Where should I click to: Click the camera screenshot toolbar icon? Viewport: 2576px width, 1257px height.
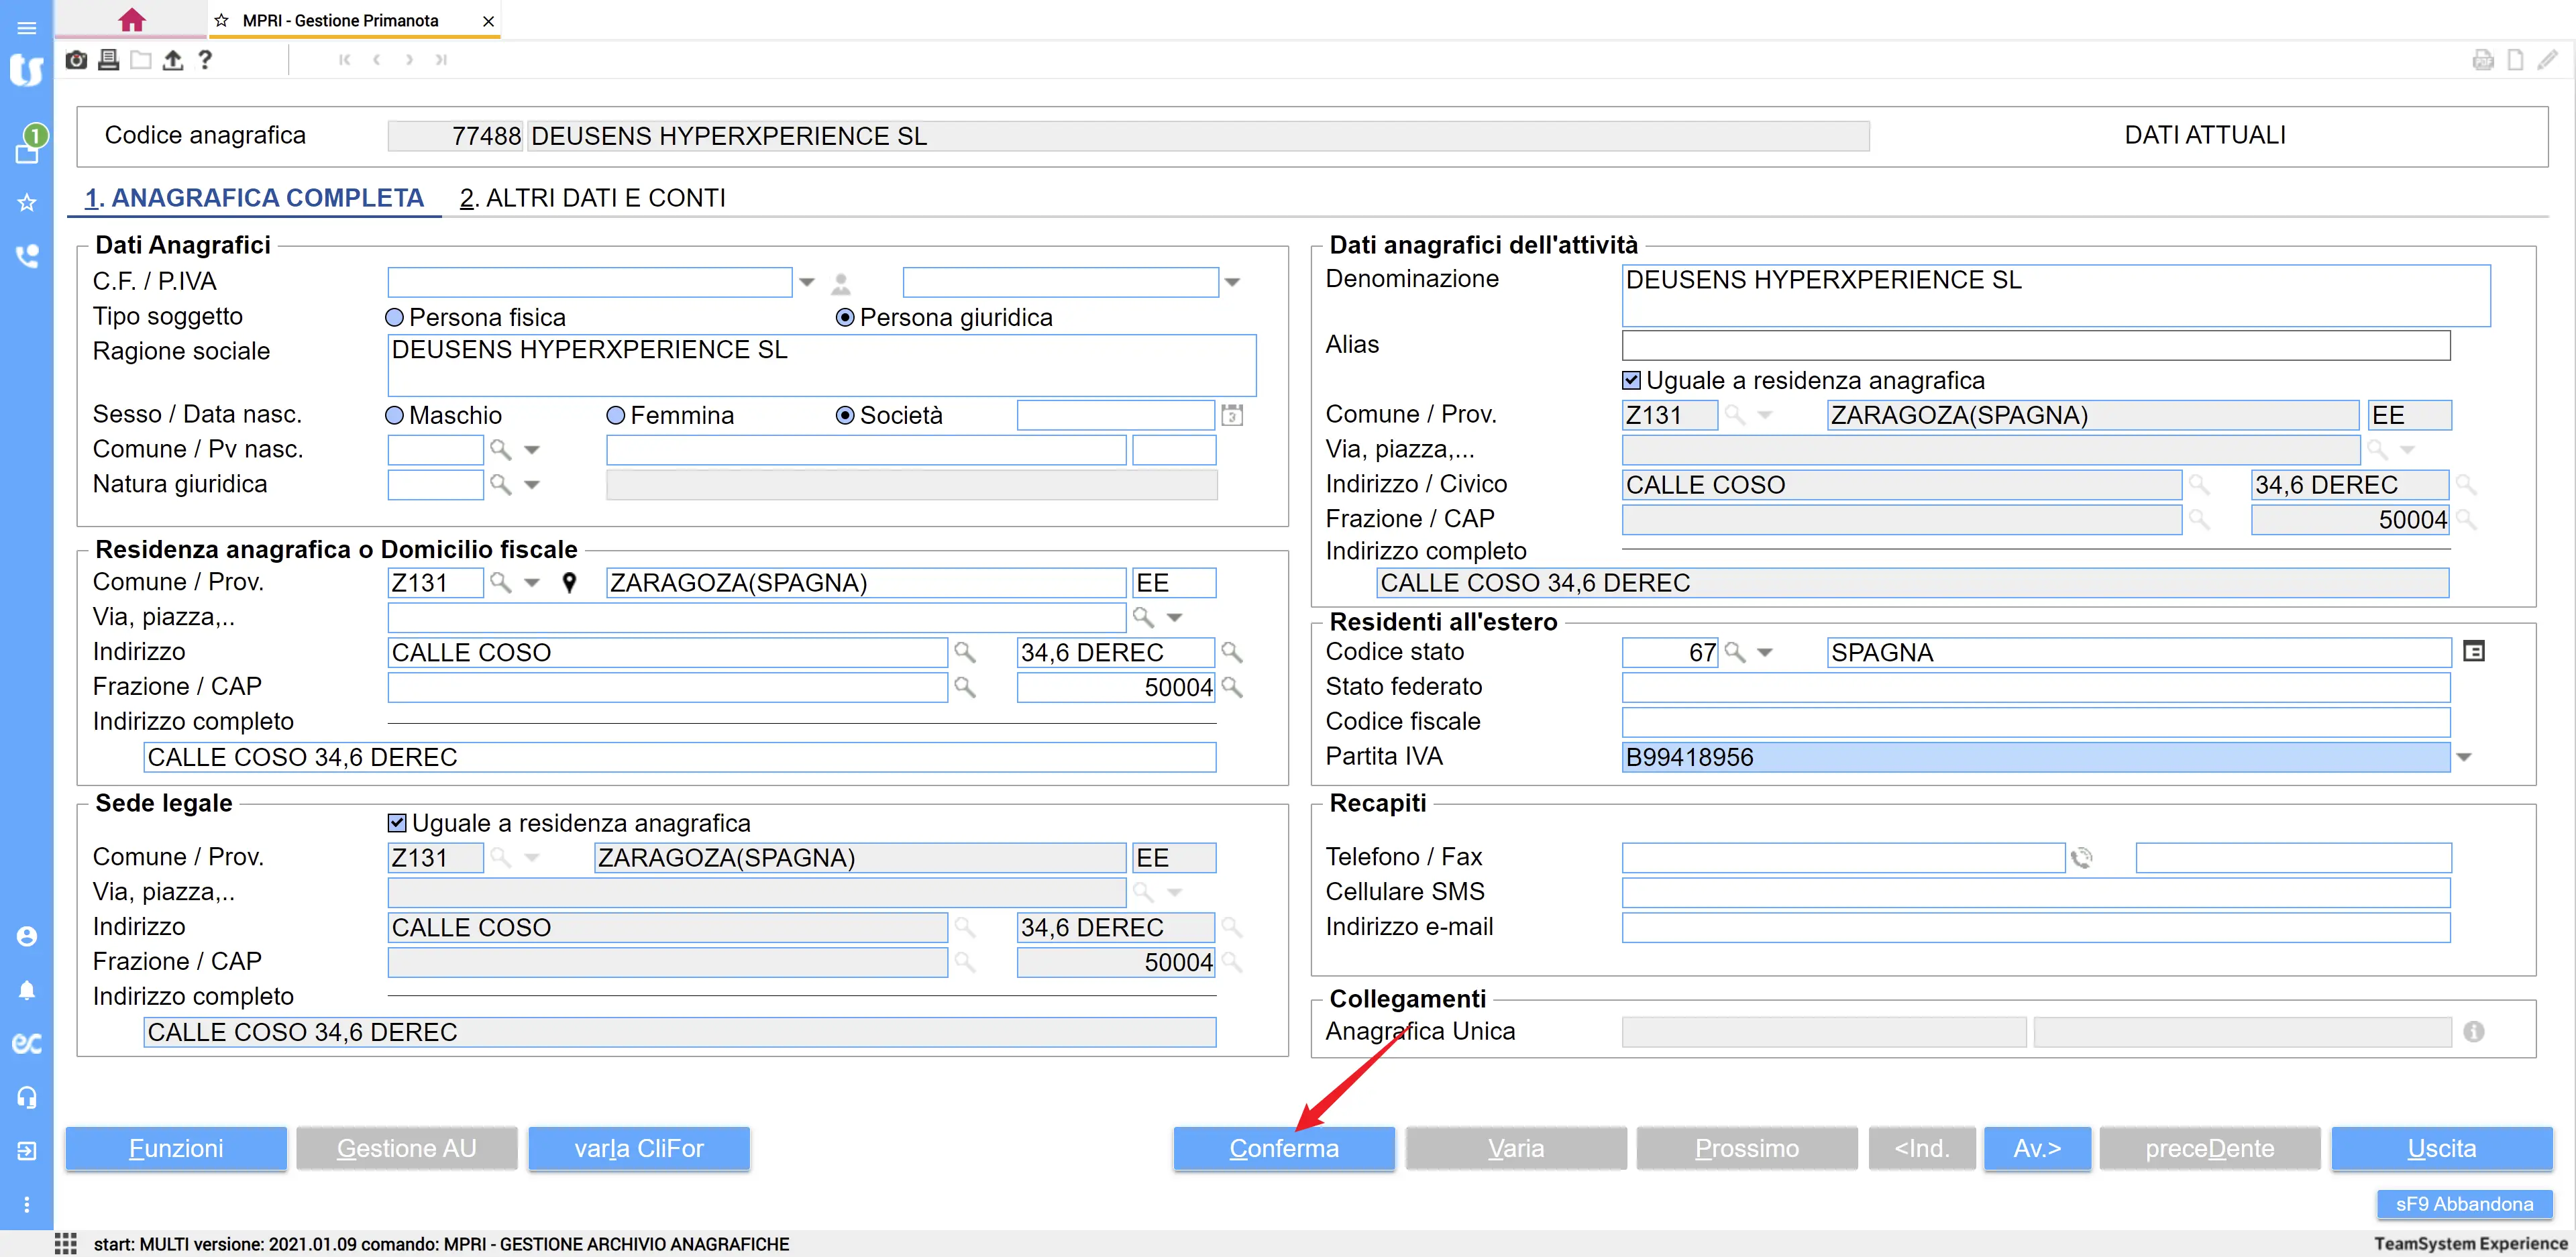[76, 60]
